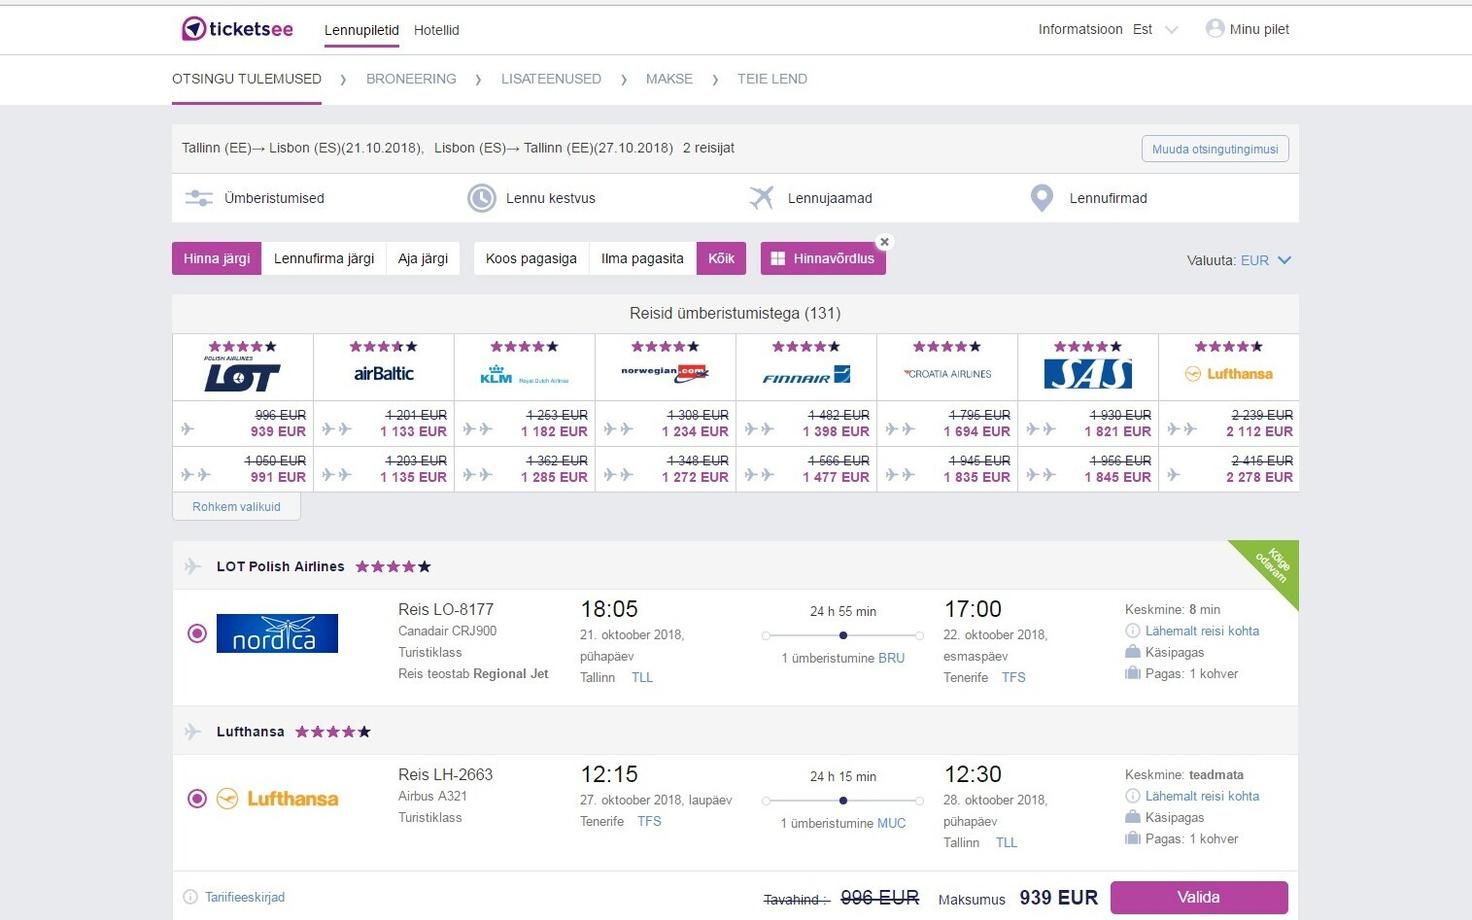Click the TFS airport code under Tenerife arrival

point(1014,677)
